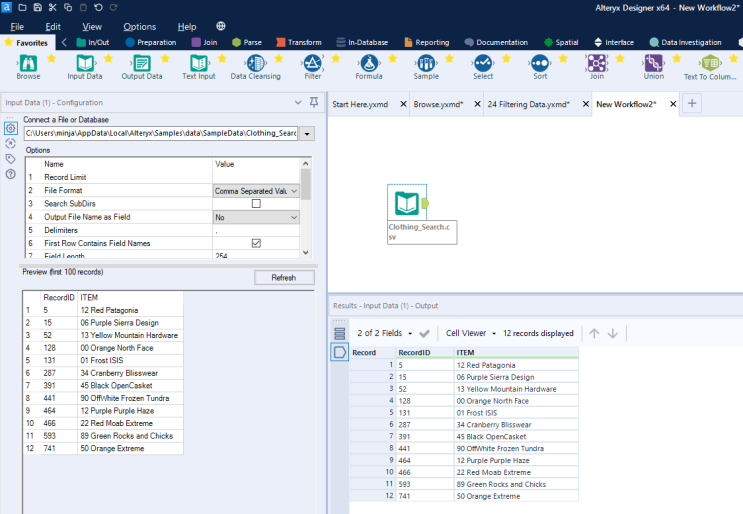Switch to the Preparation tool category
The height and width of the screenshot is (514, 743).
[151, 42]
